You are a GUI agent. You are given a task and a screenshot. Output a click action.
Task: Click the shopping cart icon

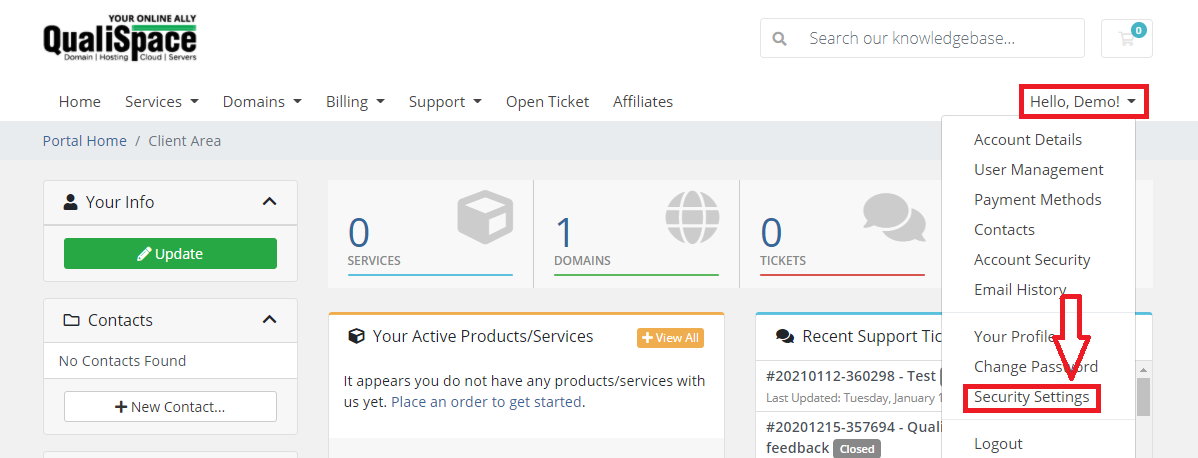coord(1126,39)
